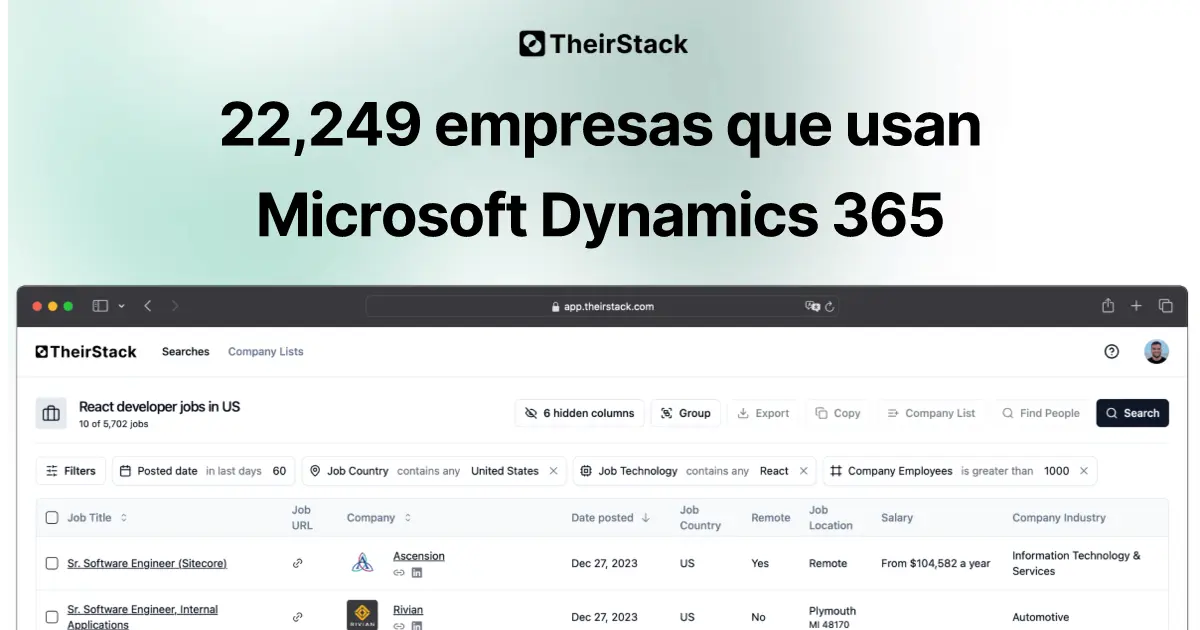Click the Copy button
1200x630 pixels.
coord(838,413)
